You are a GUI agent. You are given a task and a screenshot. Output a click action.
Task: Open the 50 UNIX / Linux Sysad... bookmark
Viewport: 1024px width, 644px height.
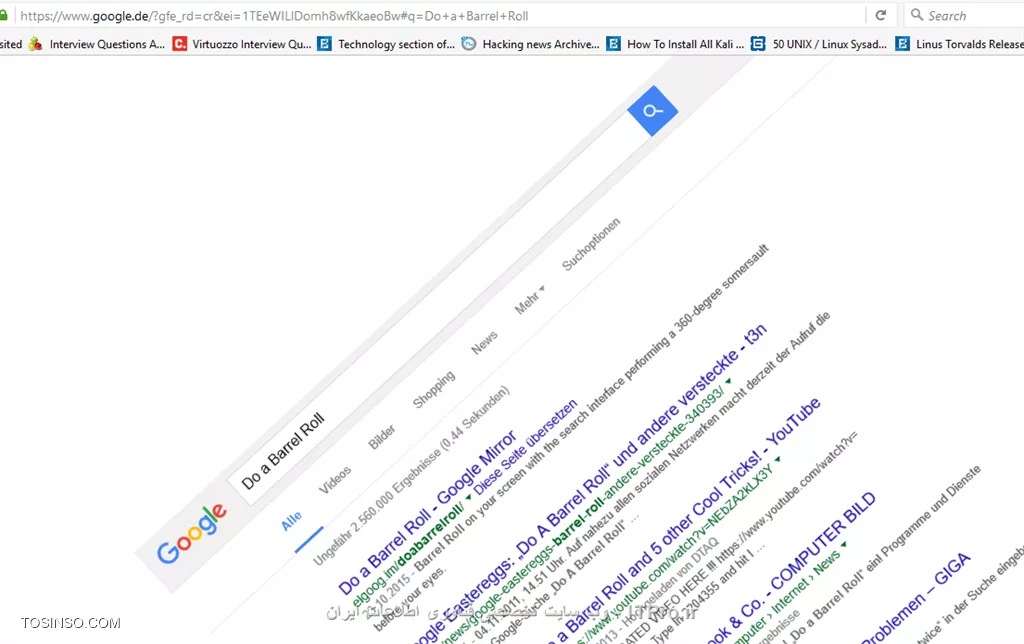pyautogui.click(x=829, y=44)
